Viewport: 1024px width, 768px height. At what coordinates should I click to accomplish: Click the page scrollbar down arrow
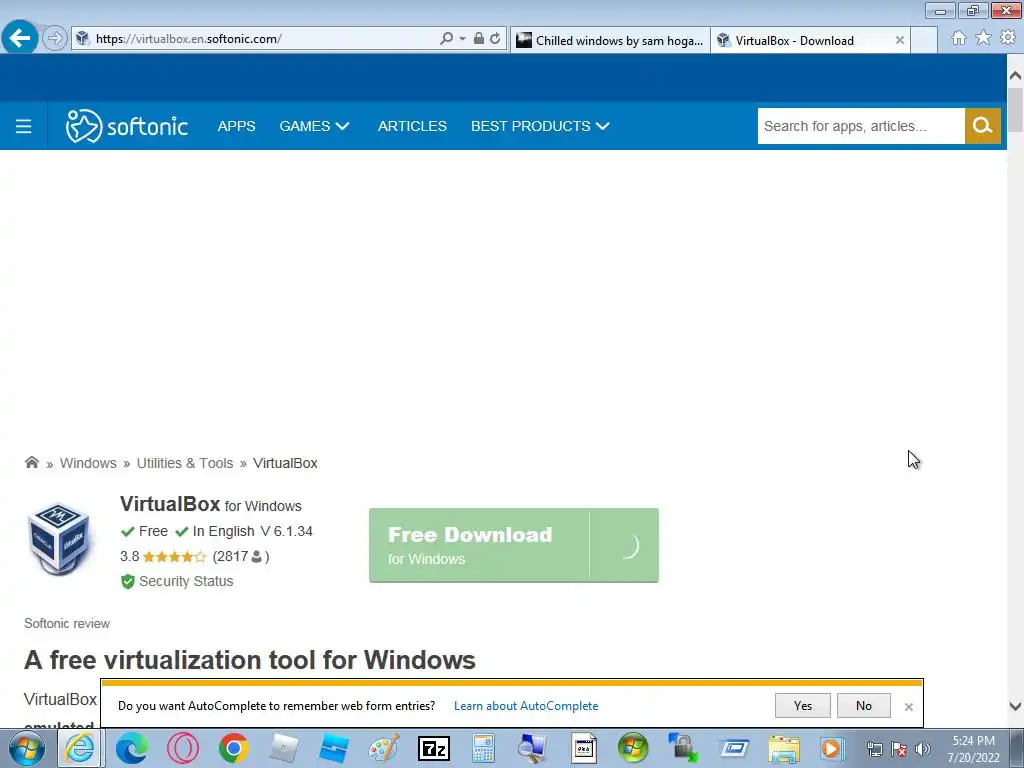(1015, 706)
